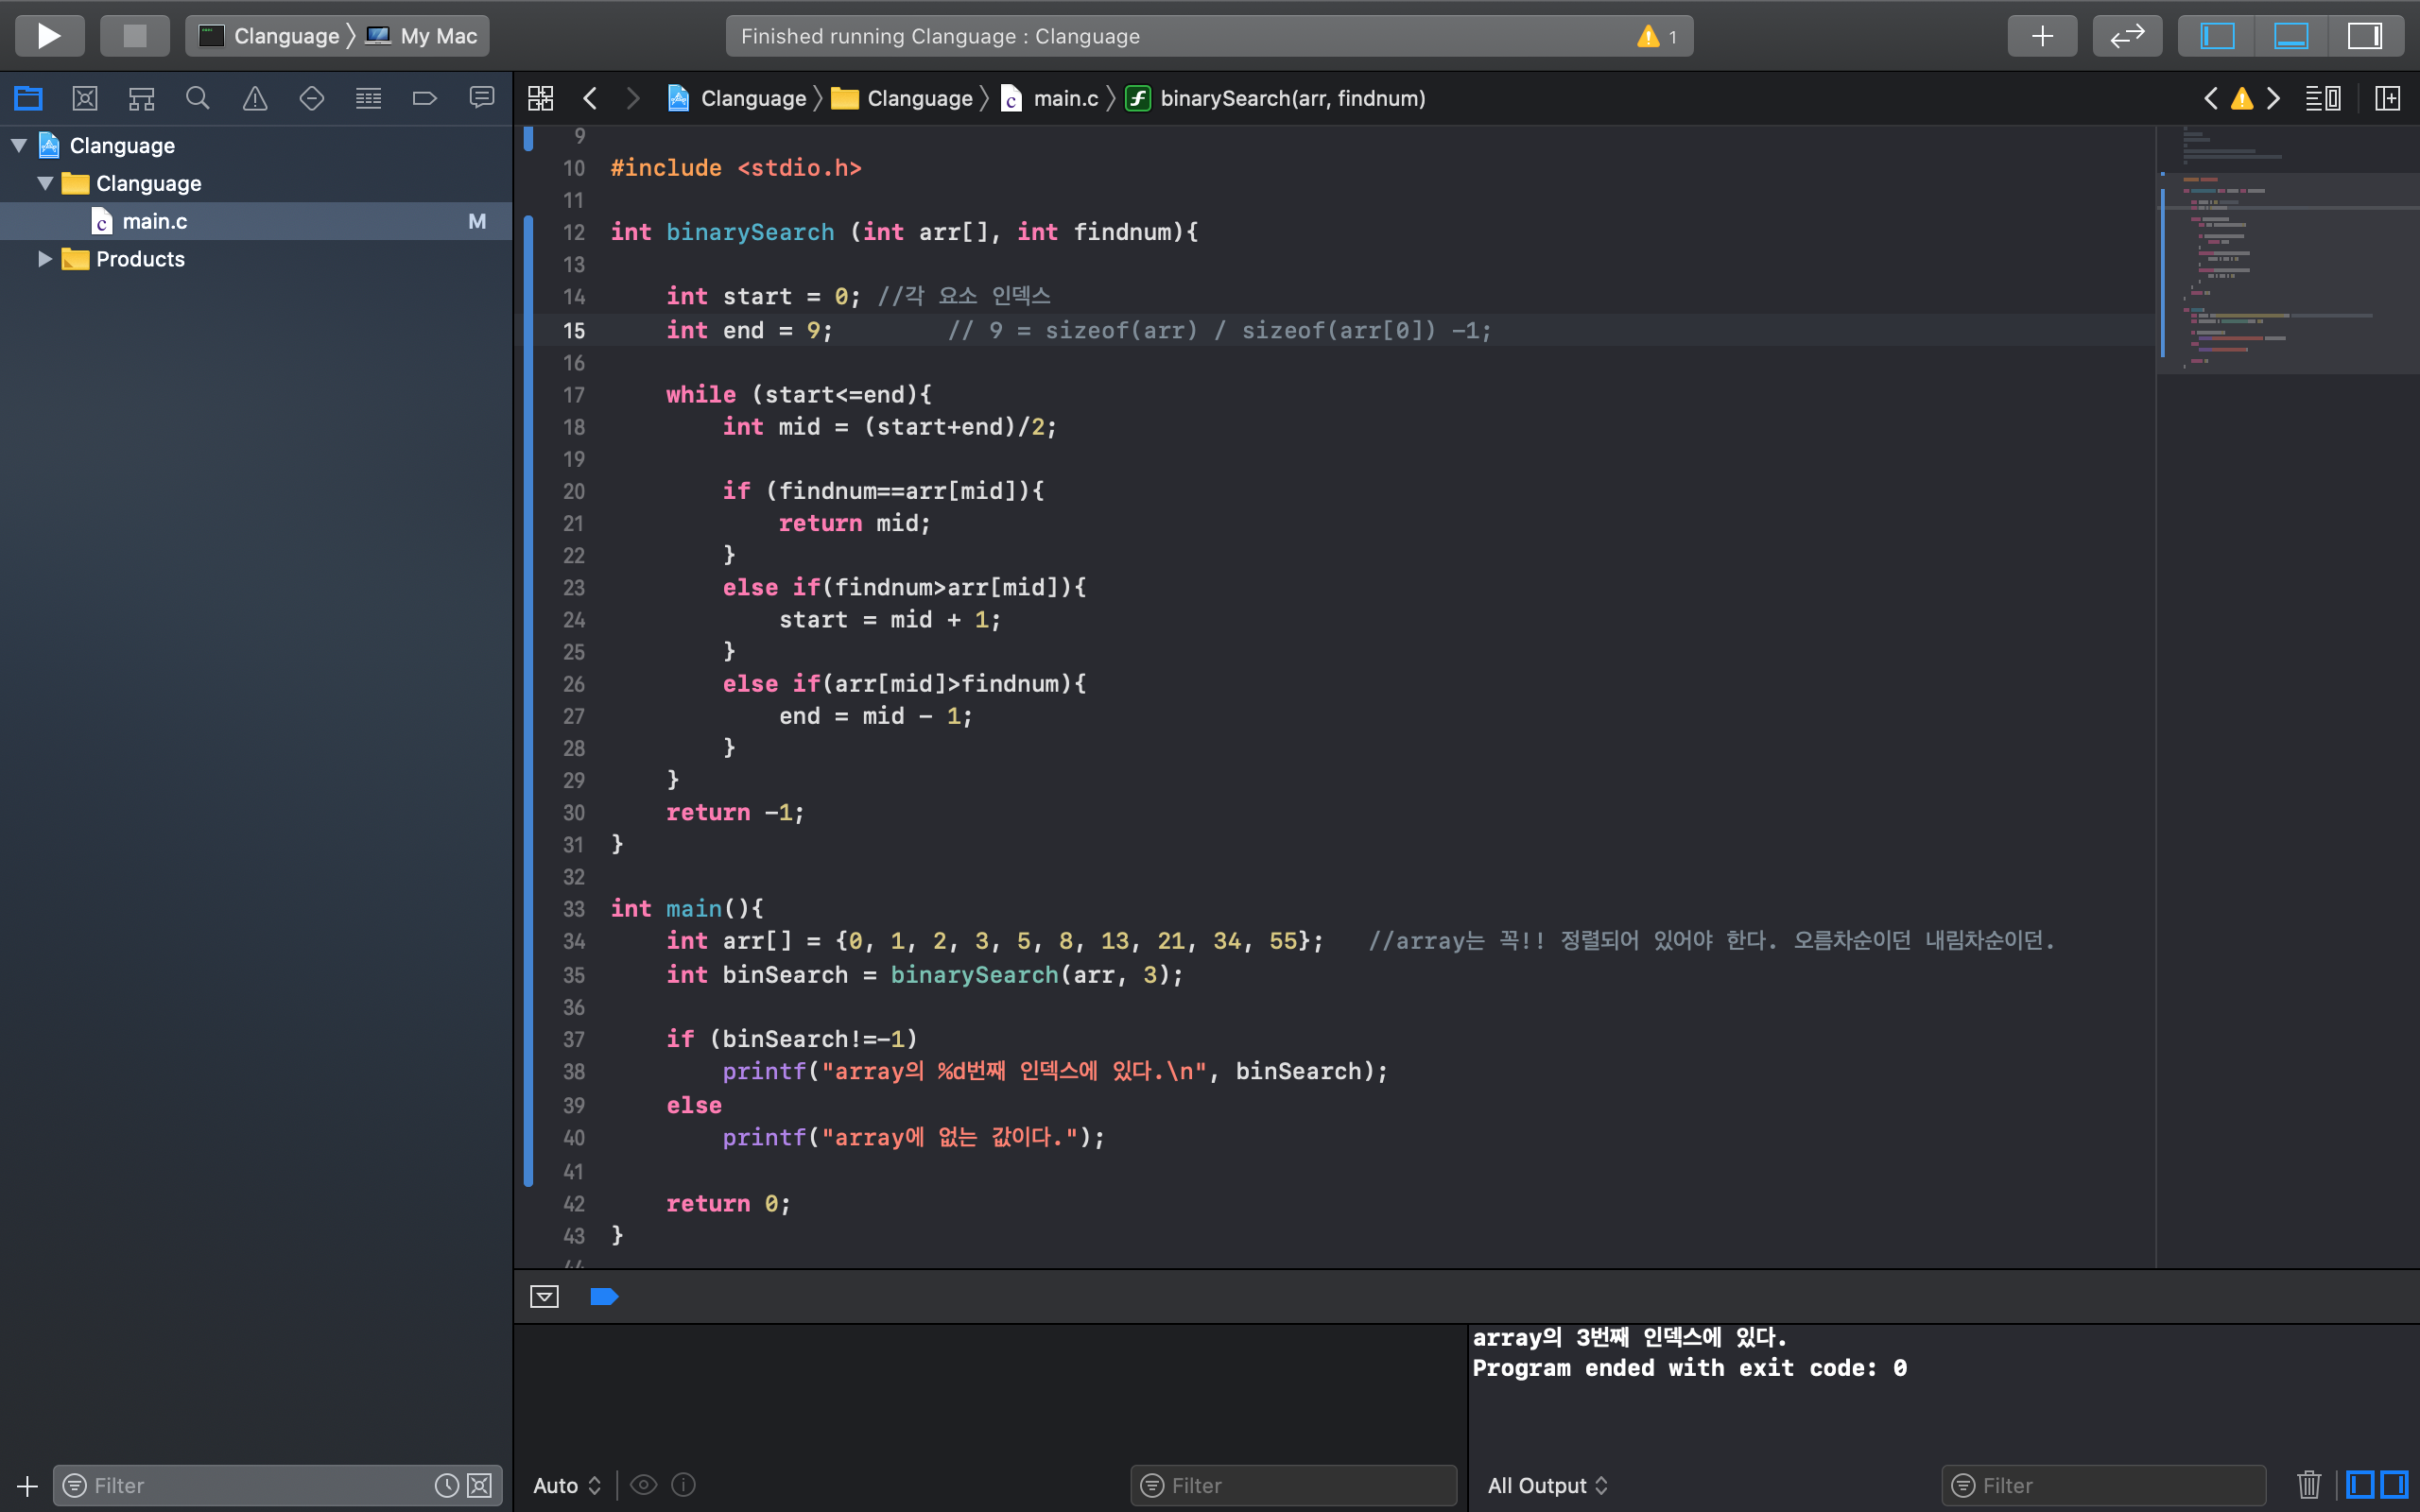Open the Symbol navigator icon
Viewport: 2420px width, 1512px height.
[141, 98]
